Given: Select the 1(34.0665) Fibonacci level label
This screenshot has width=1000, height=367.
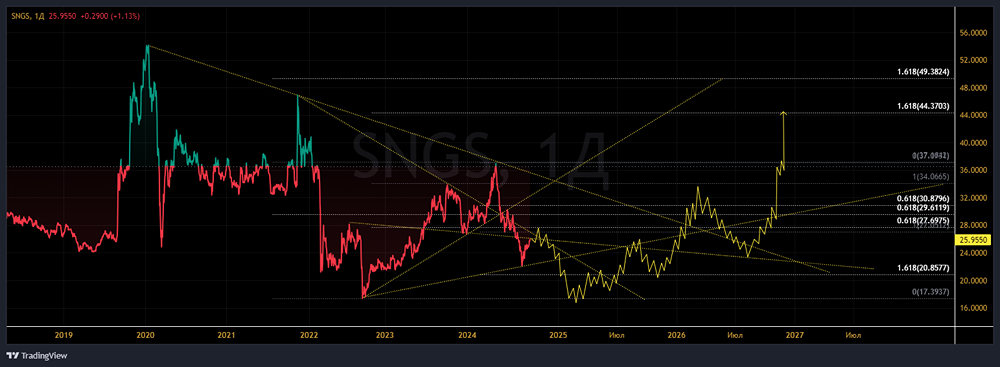Looking at the screenshot, I should tap(931, 176).
